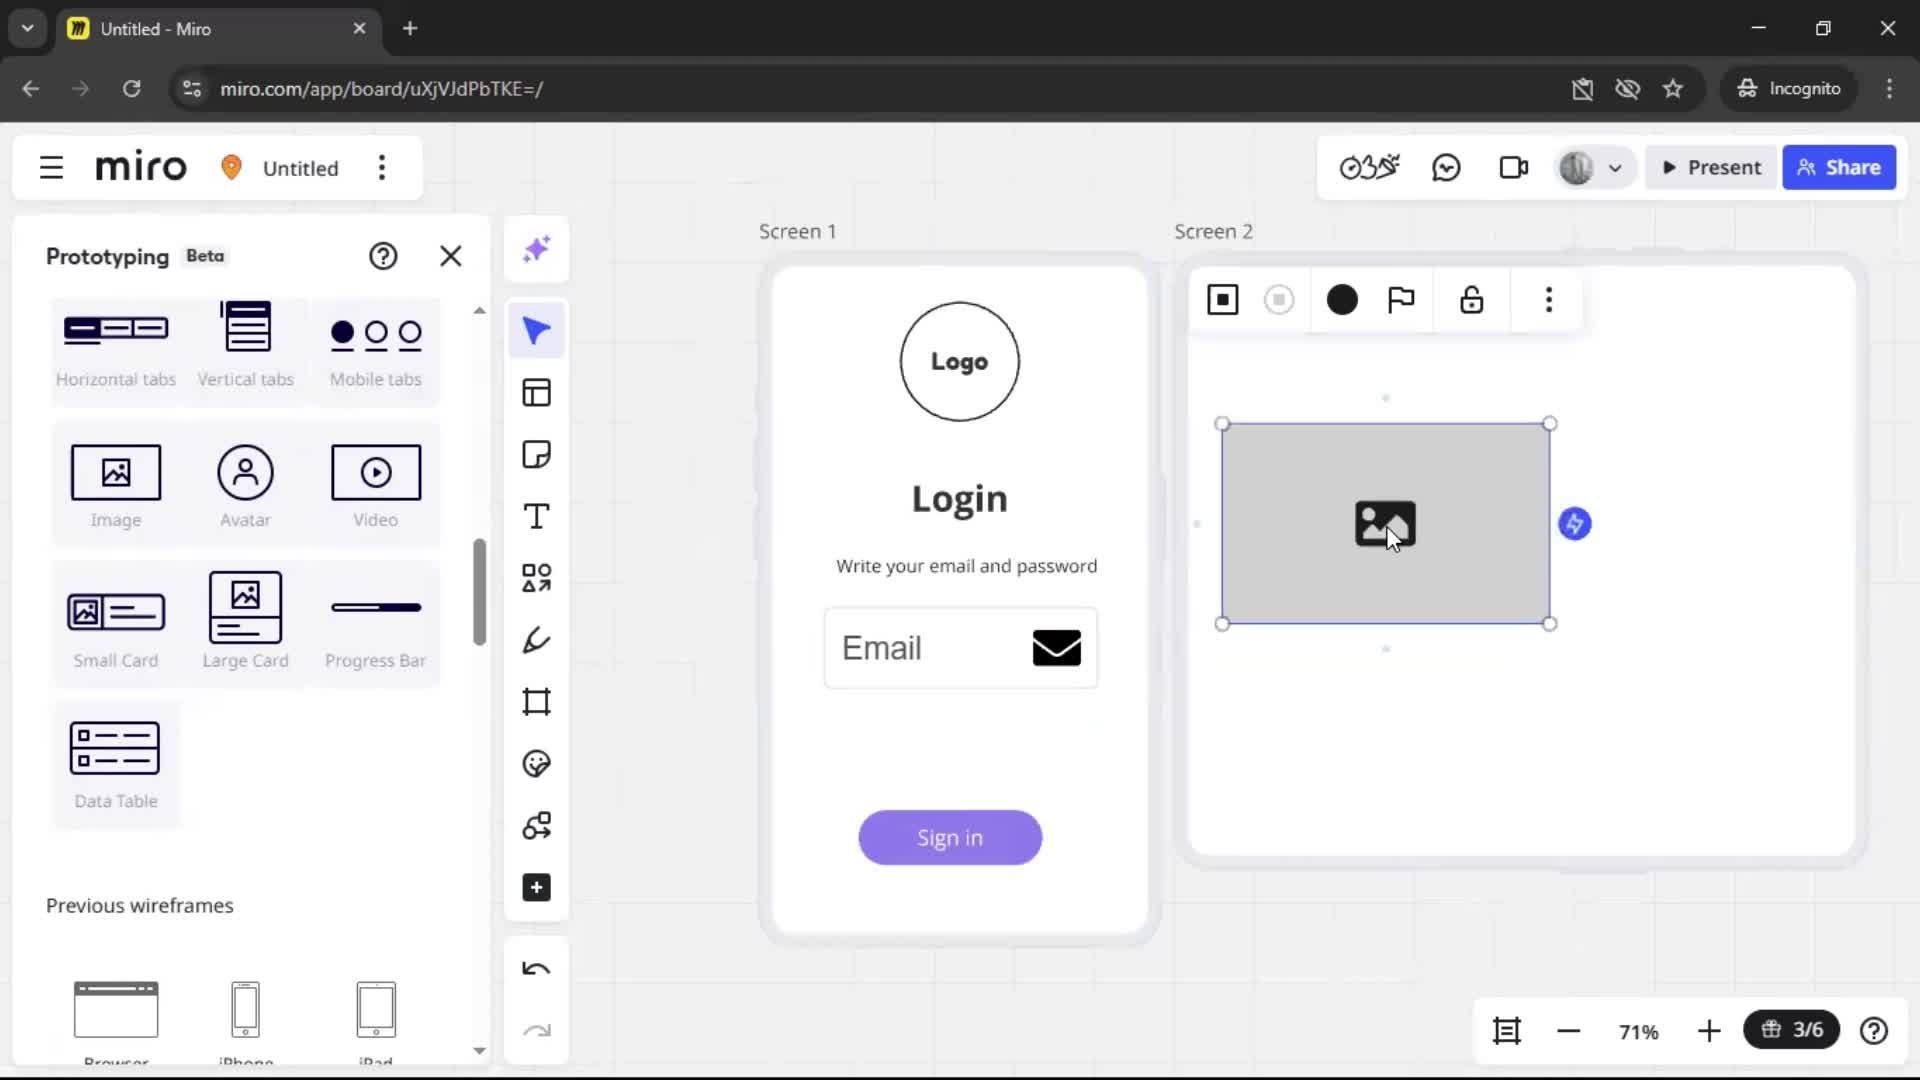Click the Logo circle on Screen 1
This screenshot has width=1920, height=1080.
tap(960, 362)
